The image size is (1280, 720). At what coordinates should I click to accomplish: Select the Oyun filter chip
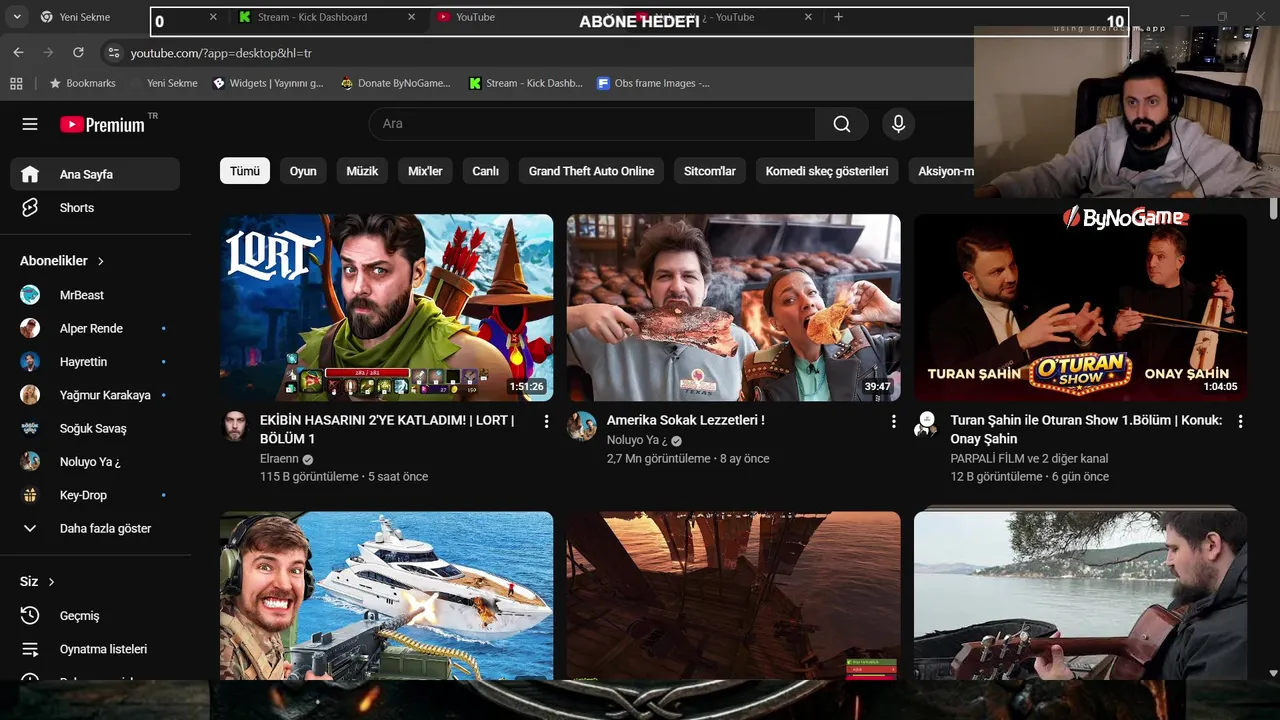[x=303, y=171]
